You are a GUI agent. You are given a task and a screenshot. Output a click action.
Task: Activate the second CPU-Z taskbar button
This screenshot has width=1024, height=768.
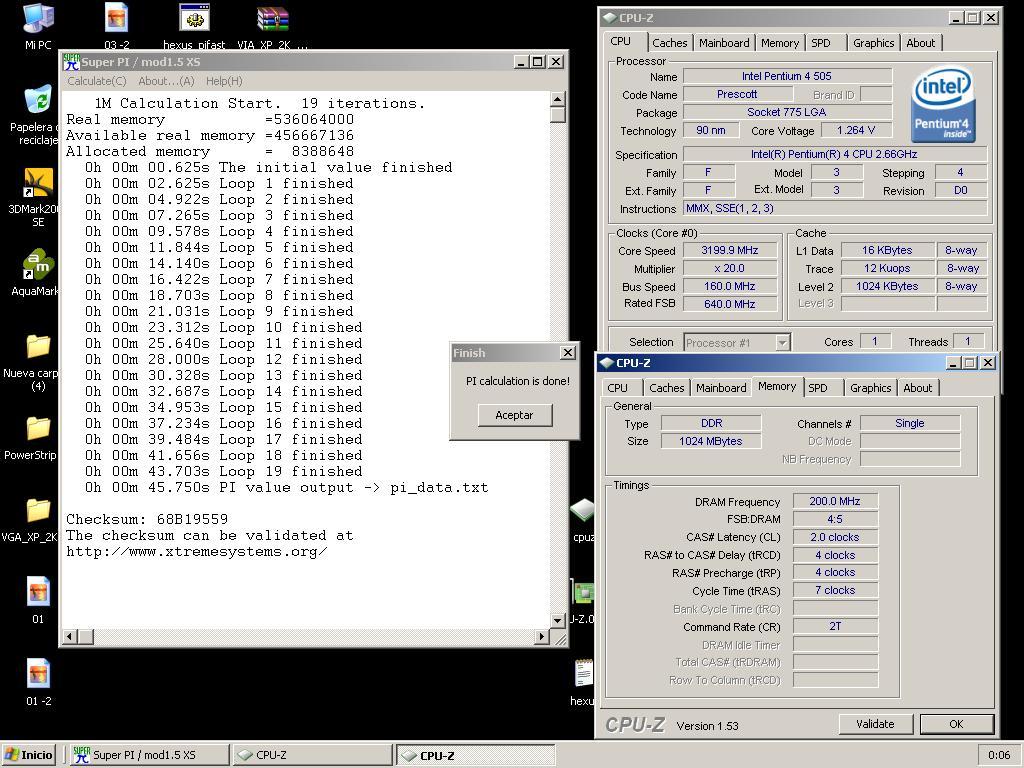(475, 755)
